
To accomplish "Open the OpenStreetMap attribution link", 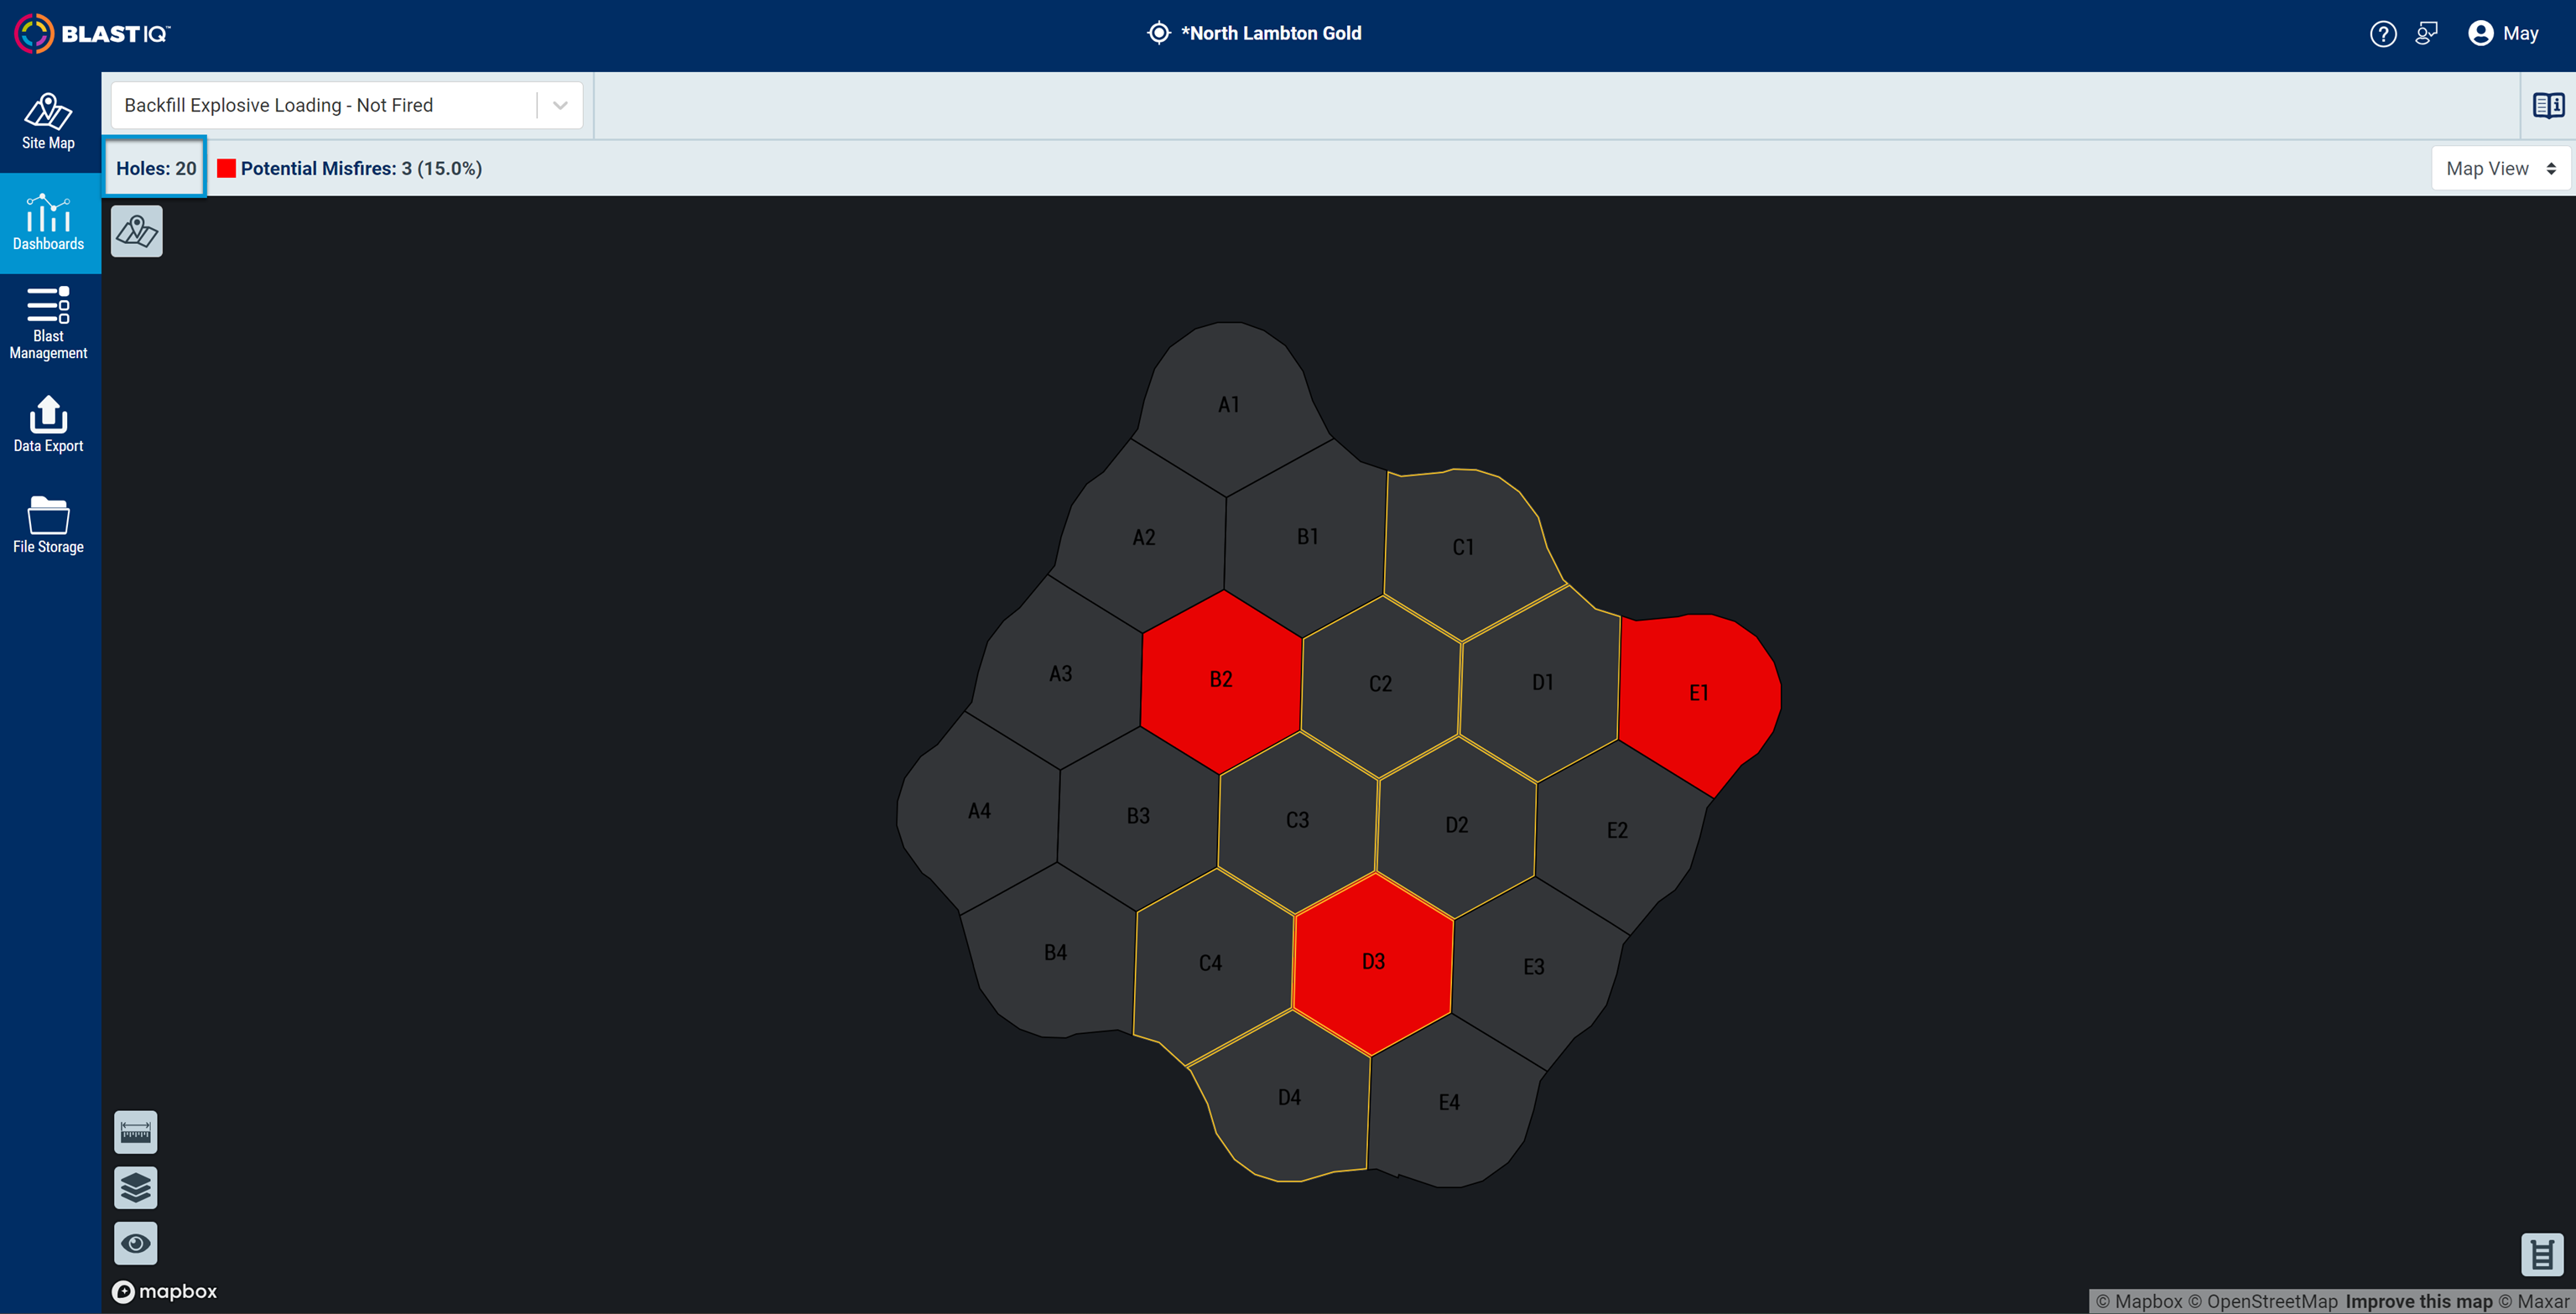I will (2263, 1301).
